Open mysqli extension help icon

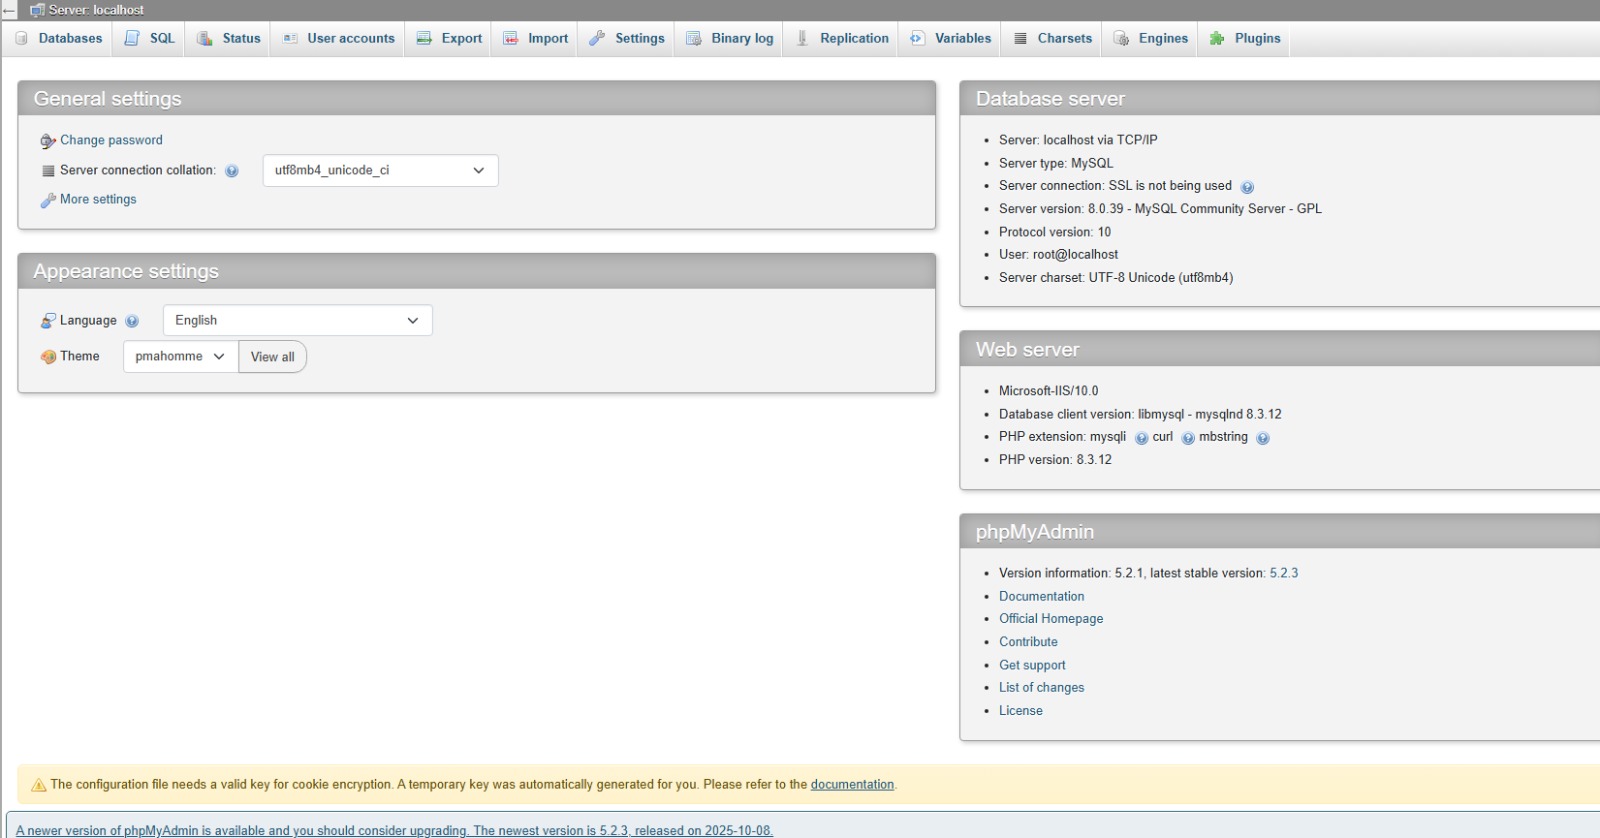[1141, 438]
